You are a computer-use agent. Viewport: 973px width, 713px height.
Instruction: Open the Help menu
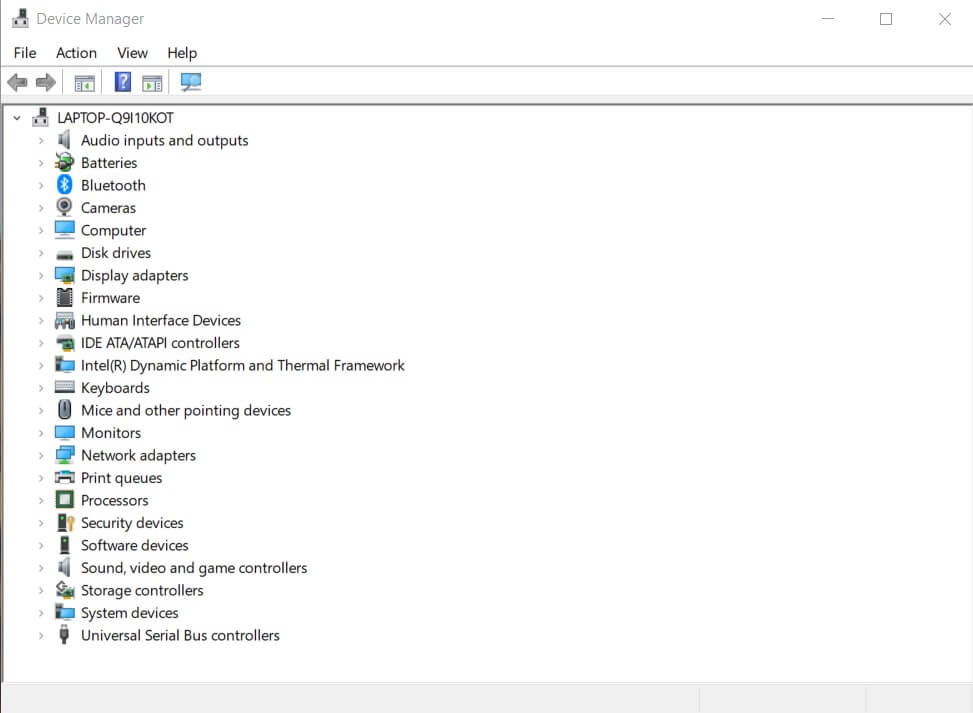point(182,53)
